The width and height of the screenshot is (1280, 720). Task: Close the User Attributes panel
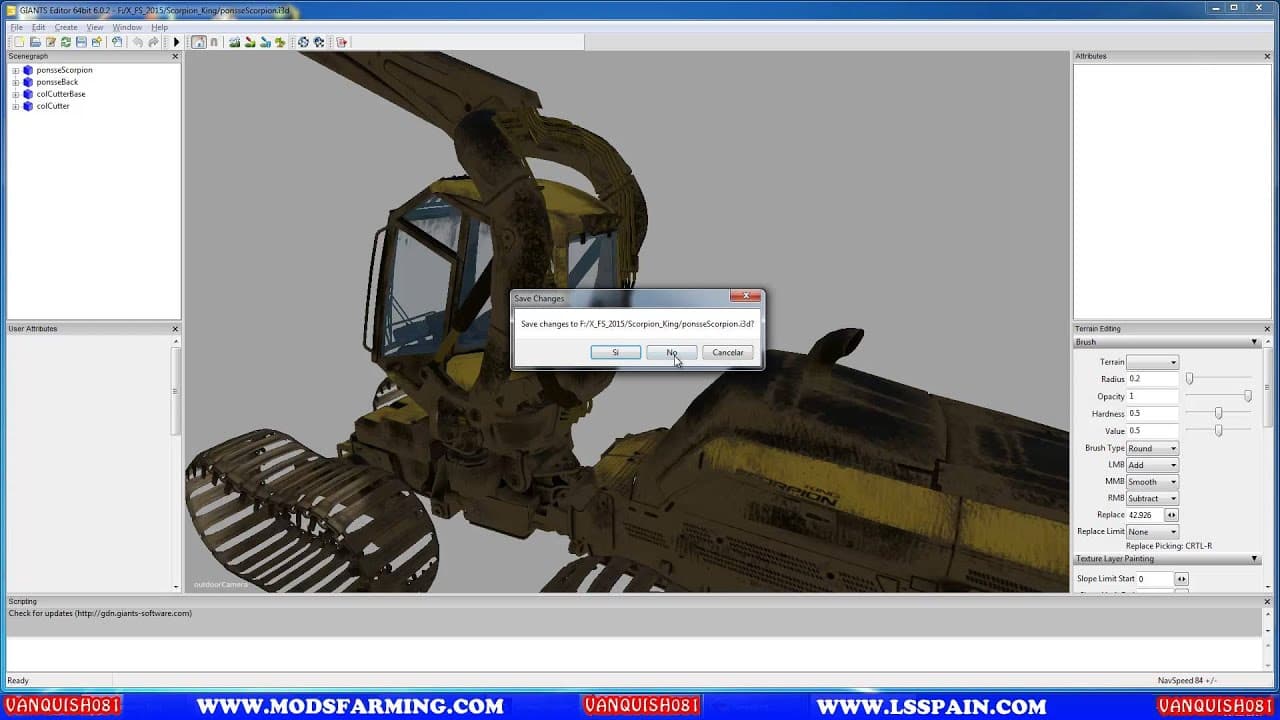click(x=175, y=328)
